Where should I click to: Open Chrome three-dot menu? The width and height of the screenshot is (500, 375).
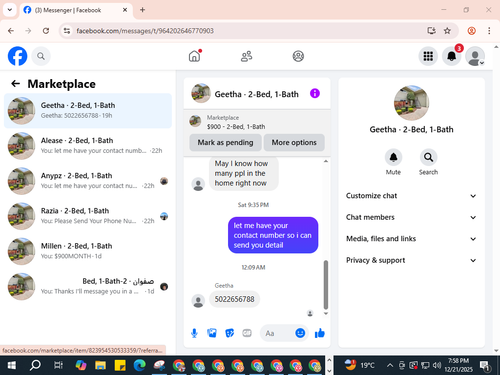489,31
